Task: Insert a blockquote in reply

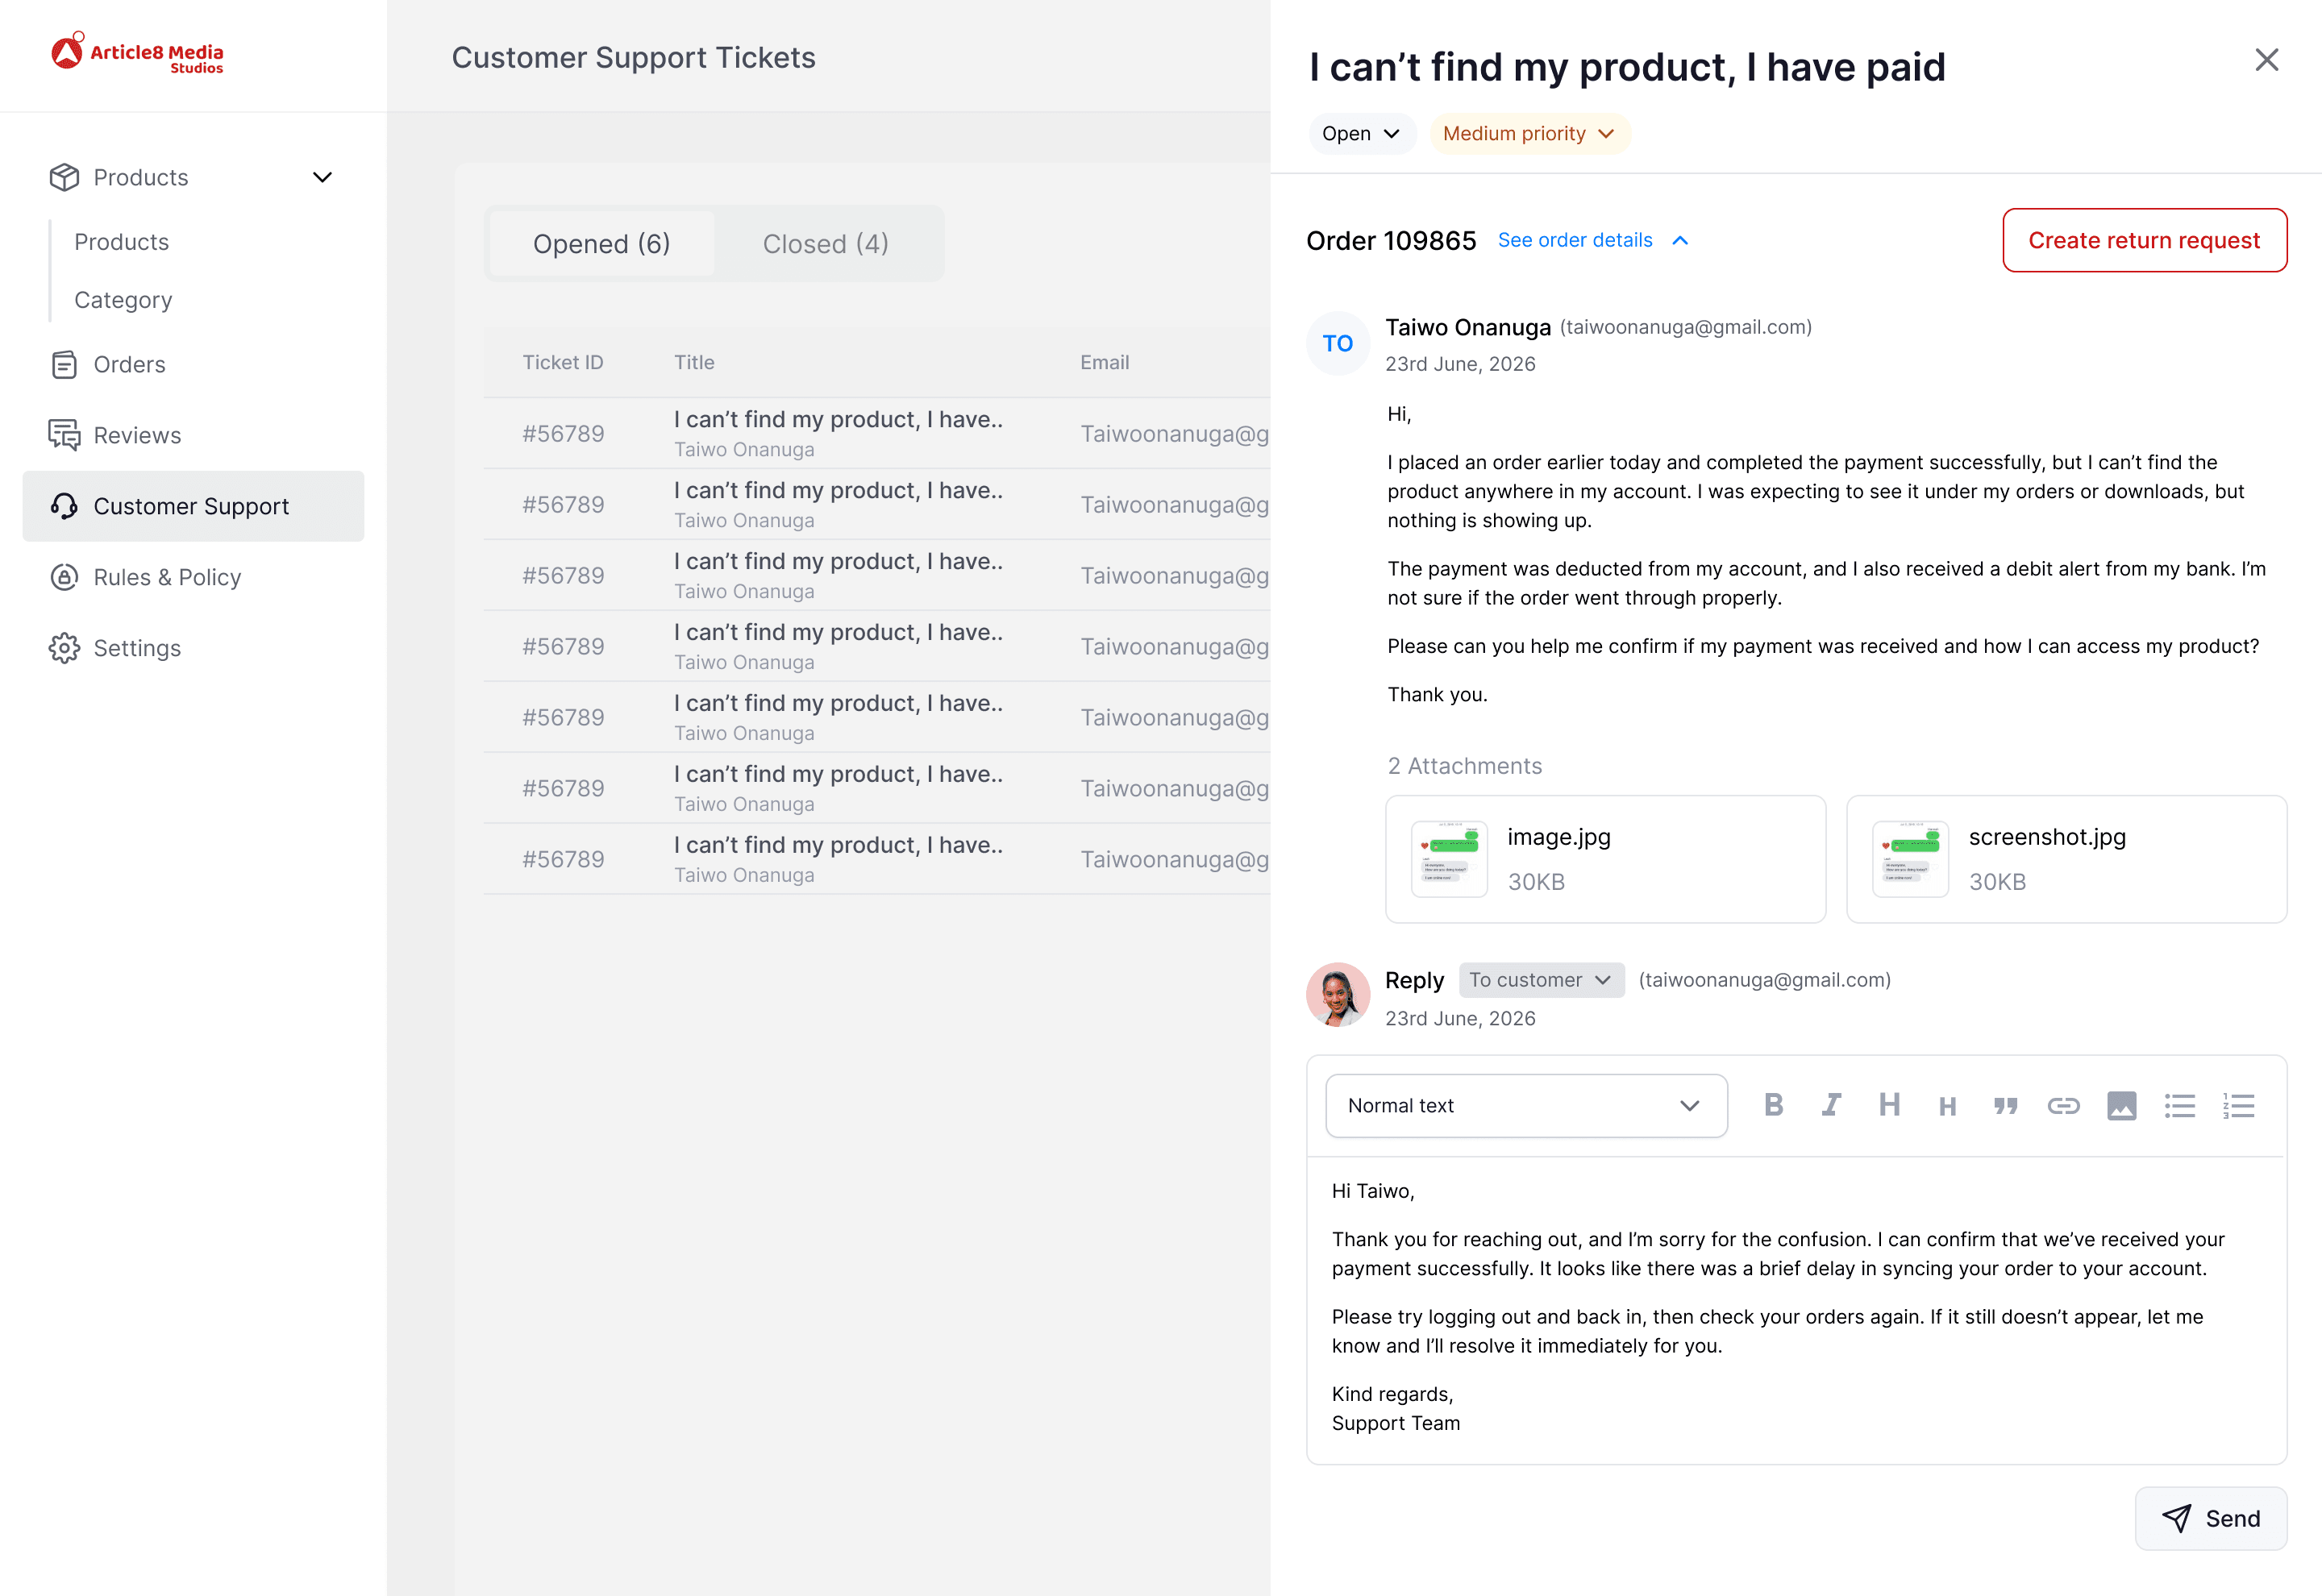Action: pos(2005,1105)
